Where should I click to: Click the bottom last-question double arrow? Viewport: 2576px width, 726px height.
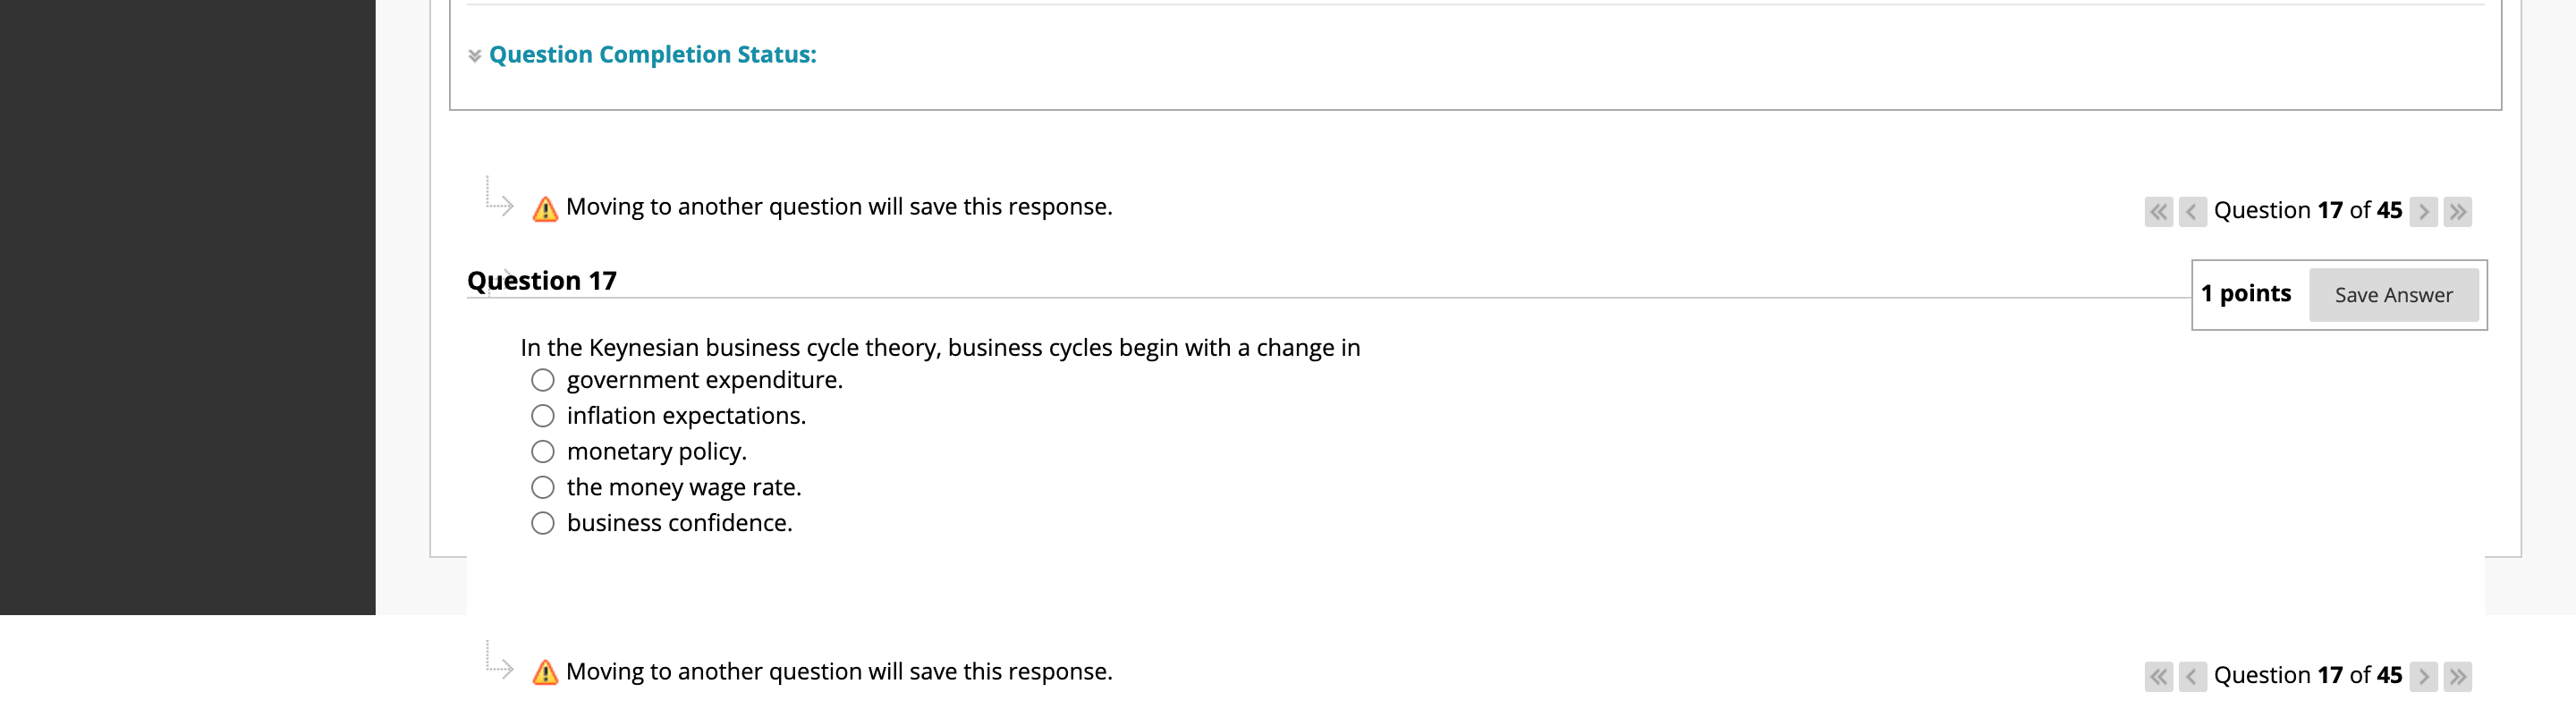coord(2458,676)
